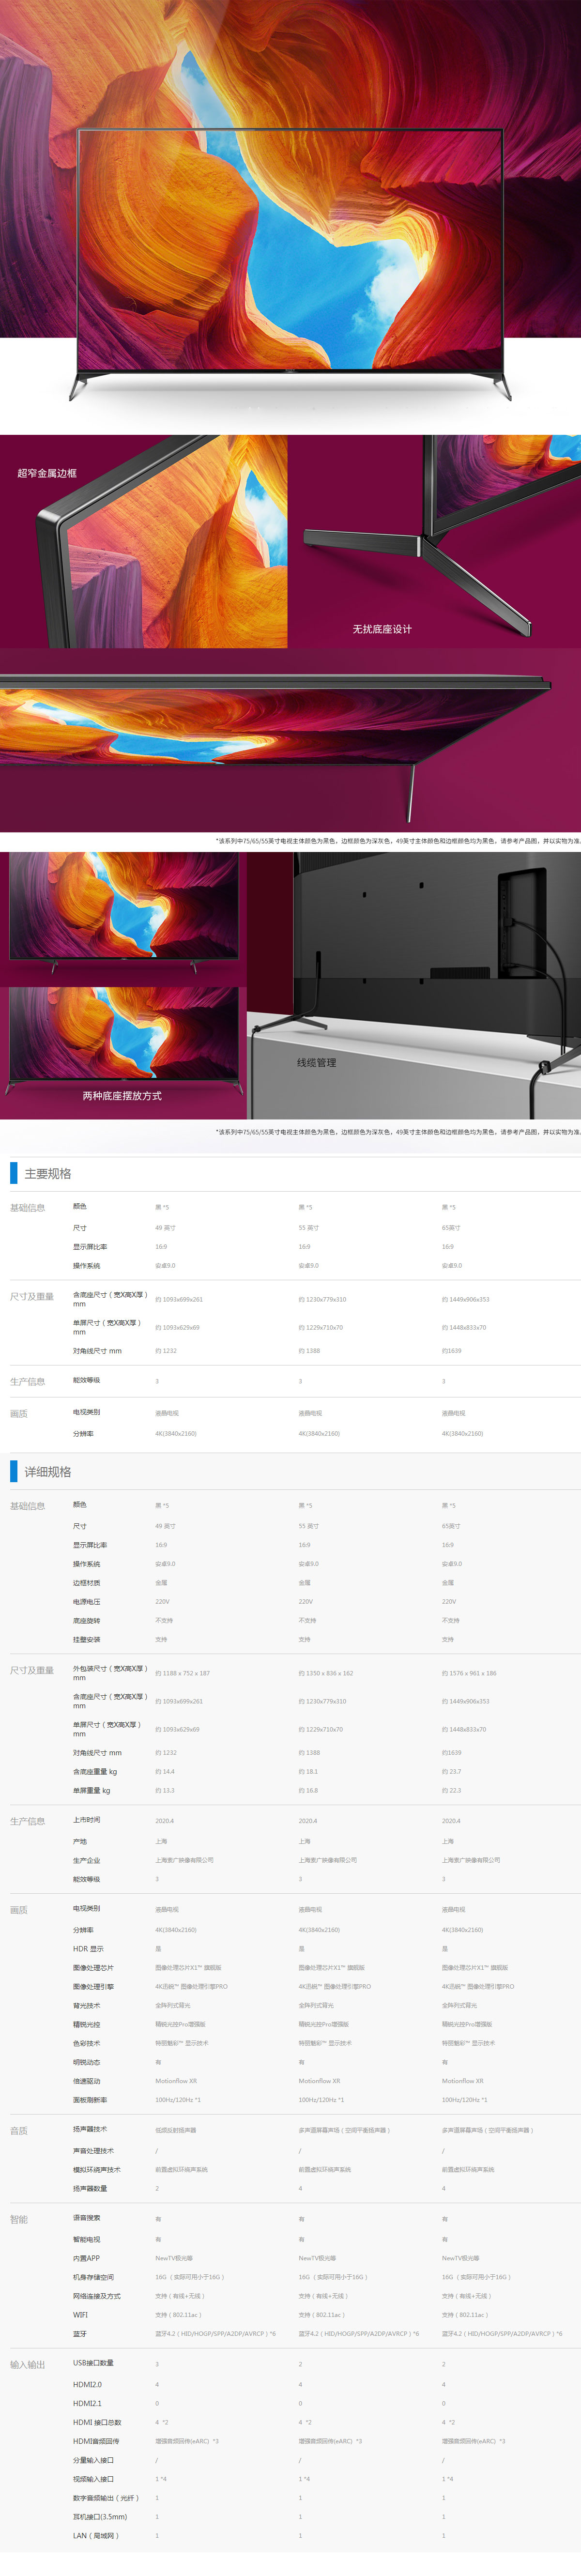581x2576 pixels.
Task: Click the '明锐动态' row label
Action: 87,2062
